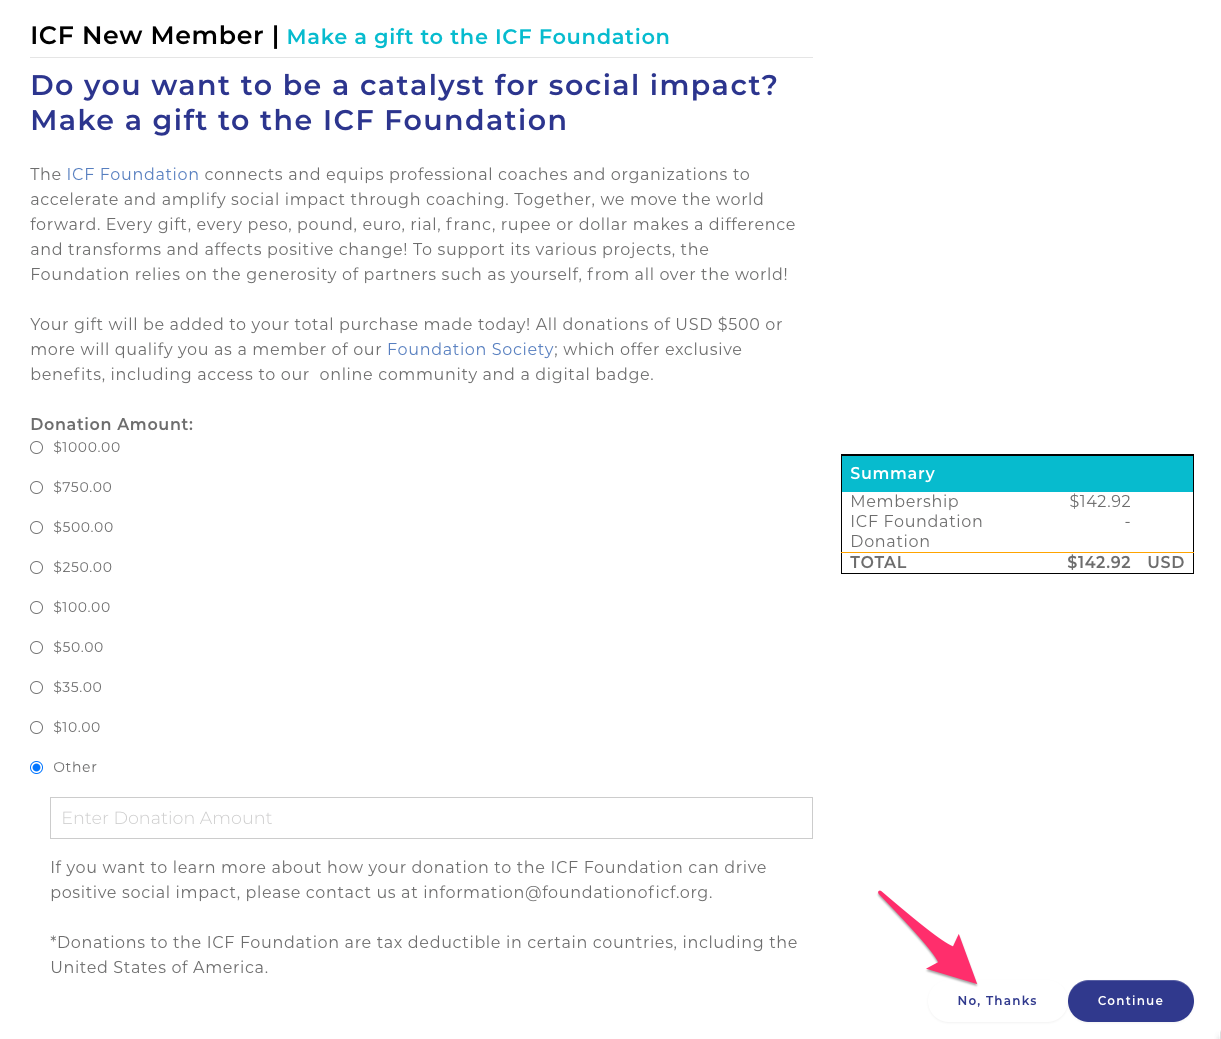Select the $500.00 donation amount

tap(37, 528)
